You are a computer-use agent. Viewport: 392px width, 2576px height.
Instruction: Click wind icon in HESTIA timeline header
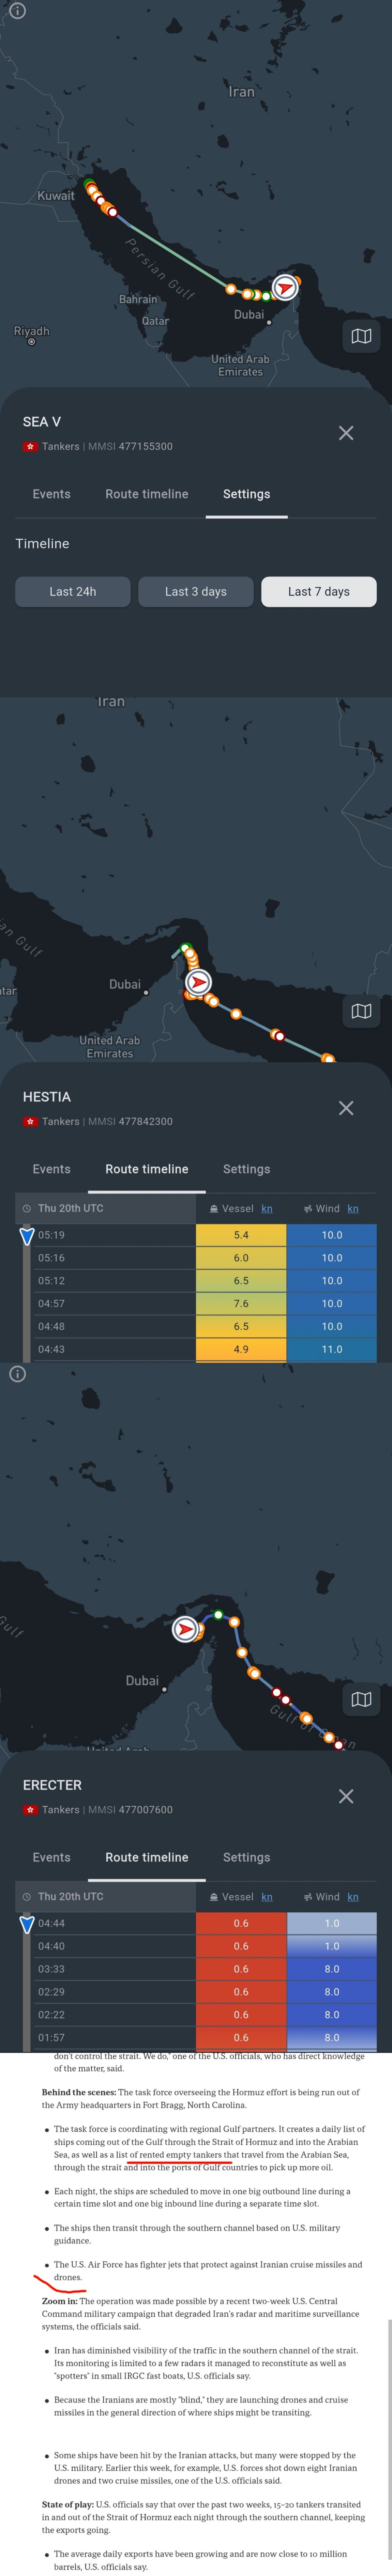point(308,1209)
